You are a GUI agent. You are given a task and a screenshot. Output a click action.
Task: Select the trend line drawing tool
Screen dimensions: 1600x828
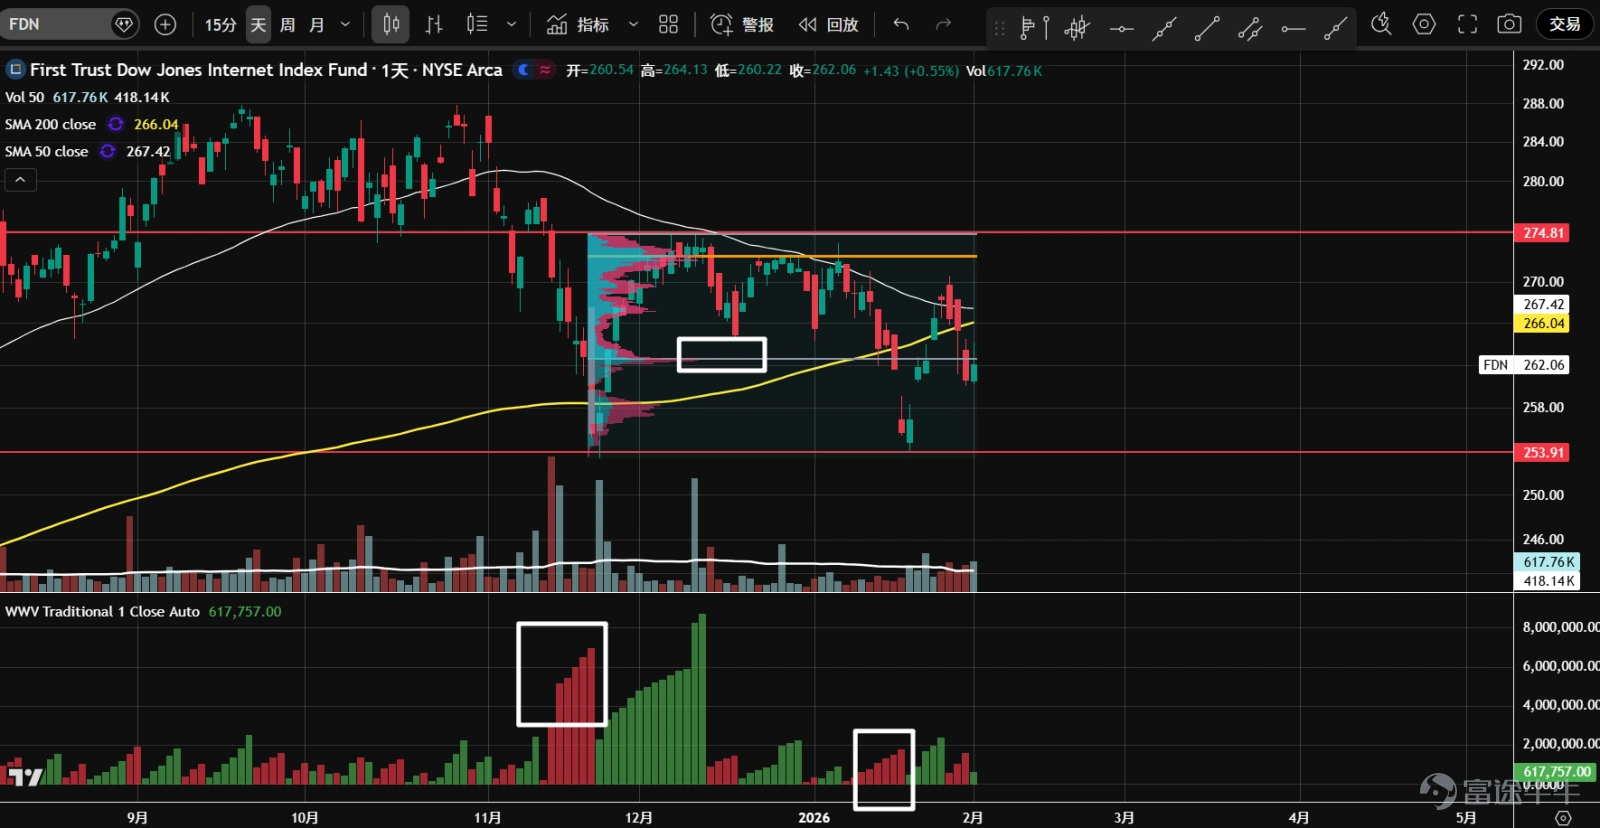point(1207,28)
